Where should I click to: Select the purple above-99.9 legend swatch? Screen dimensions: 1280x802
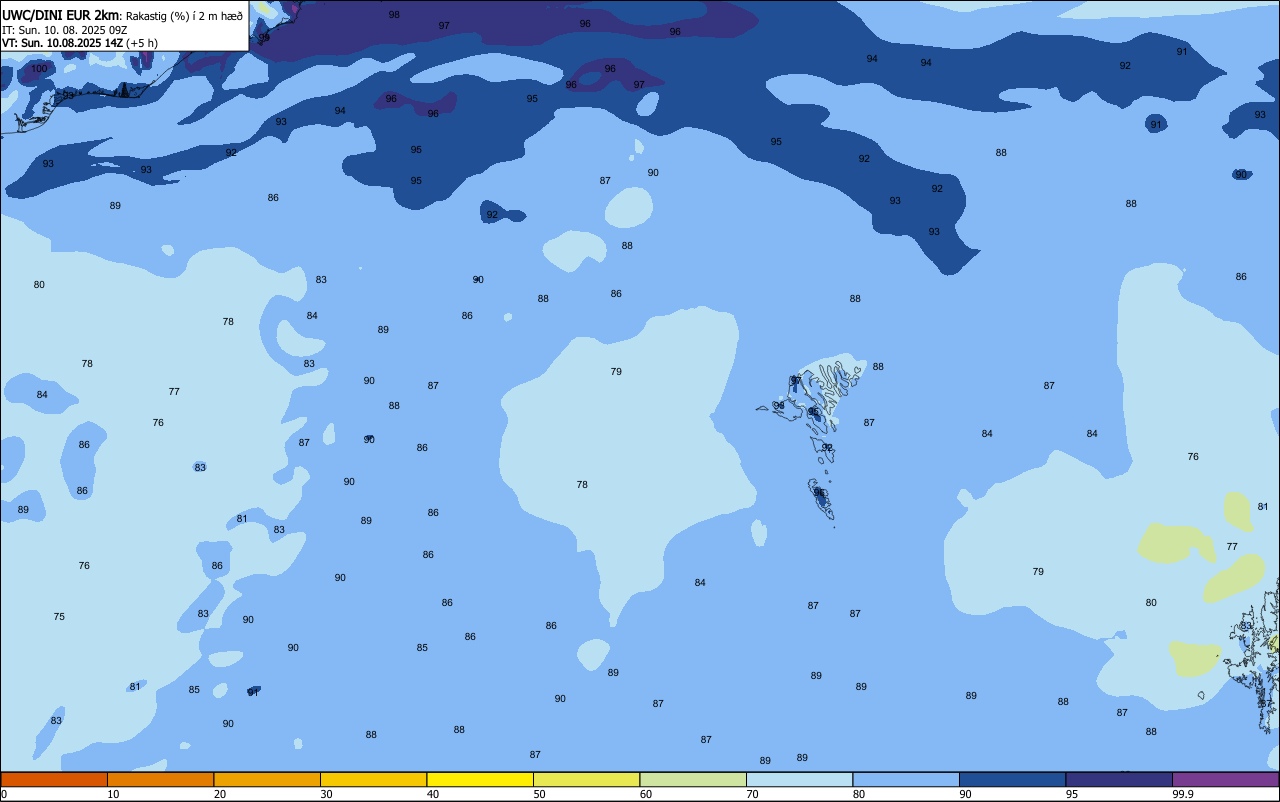coord(1225,779)
